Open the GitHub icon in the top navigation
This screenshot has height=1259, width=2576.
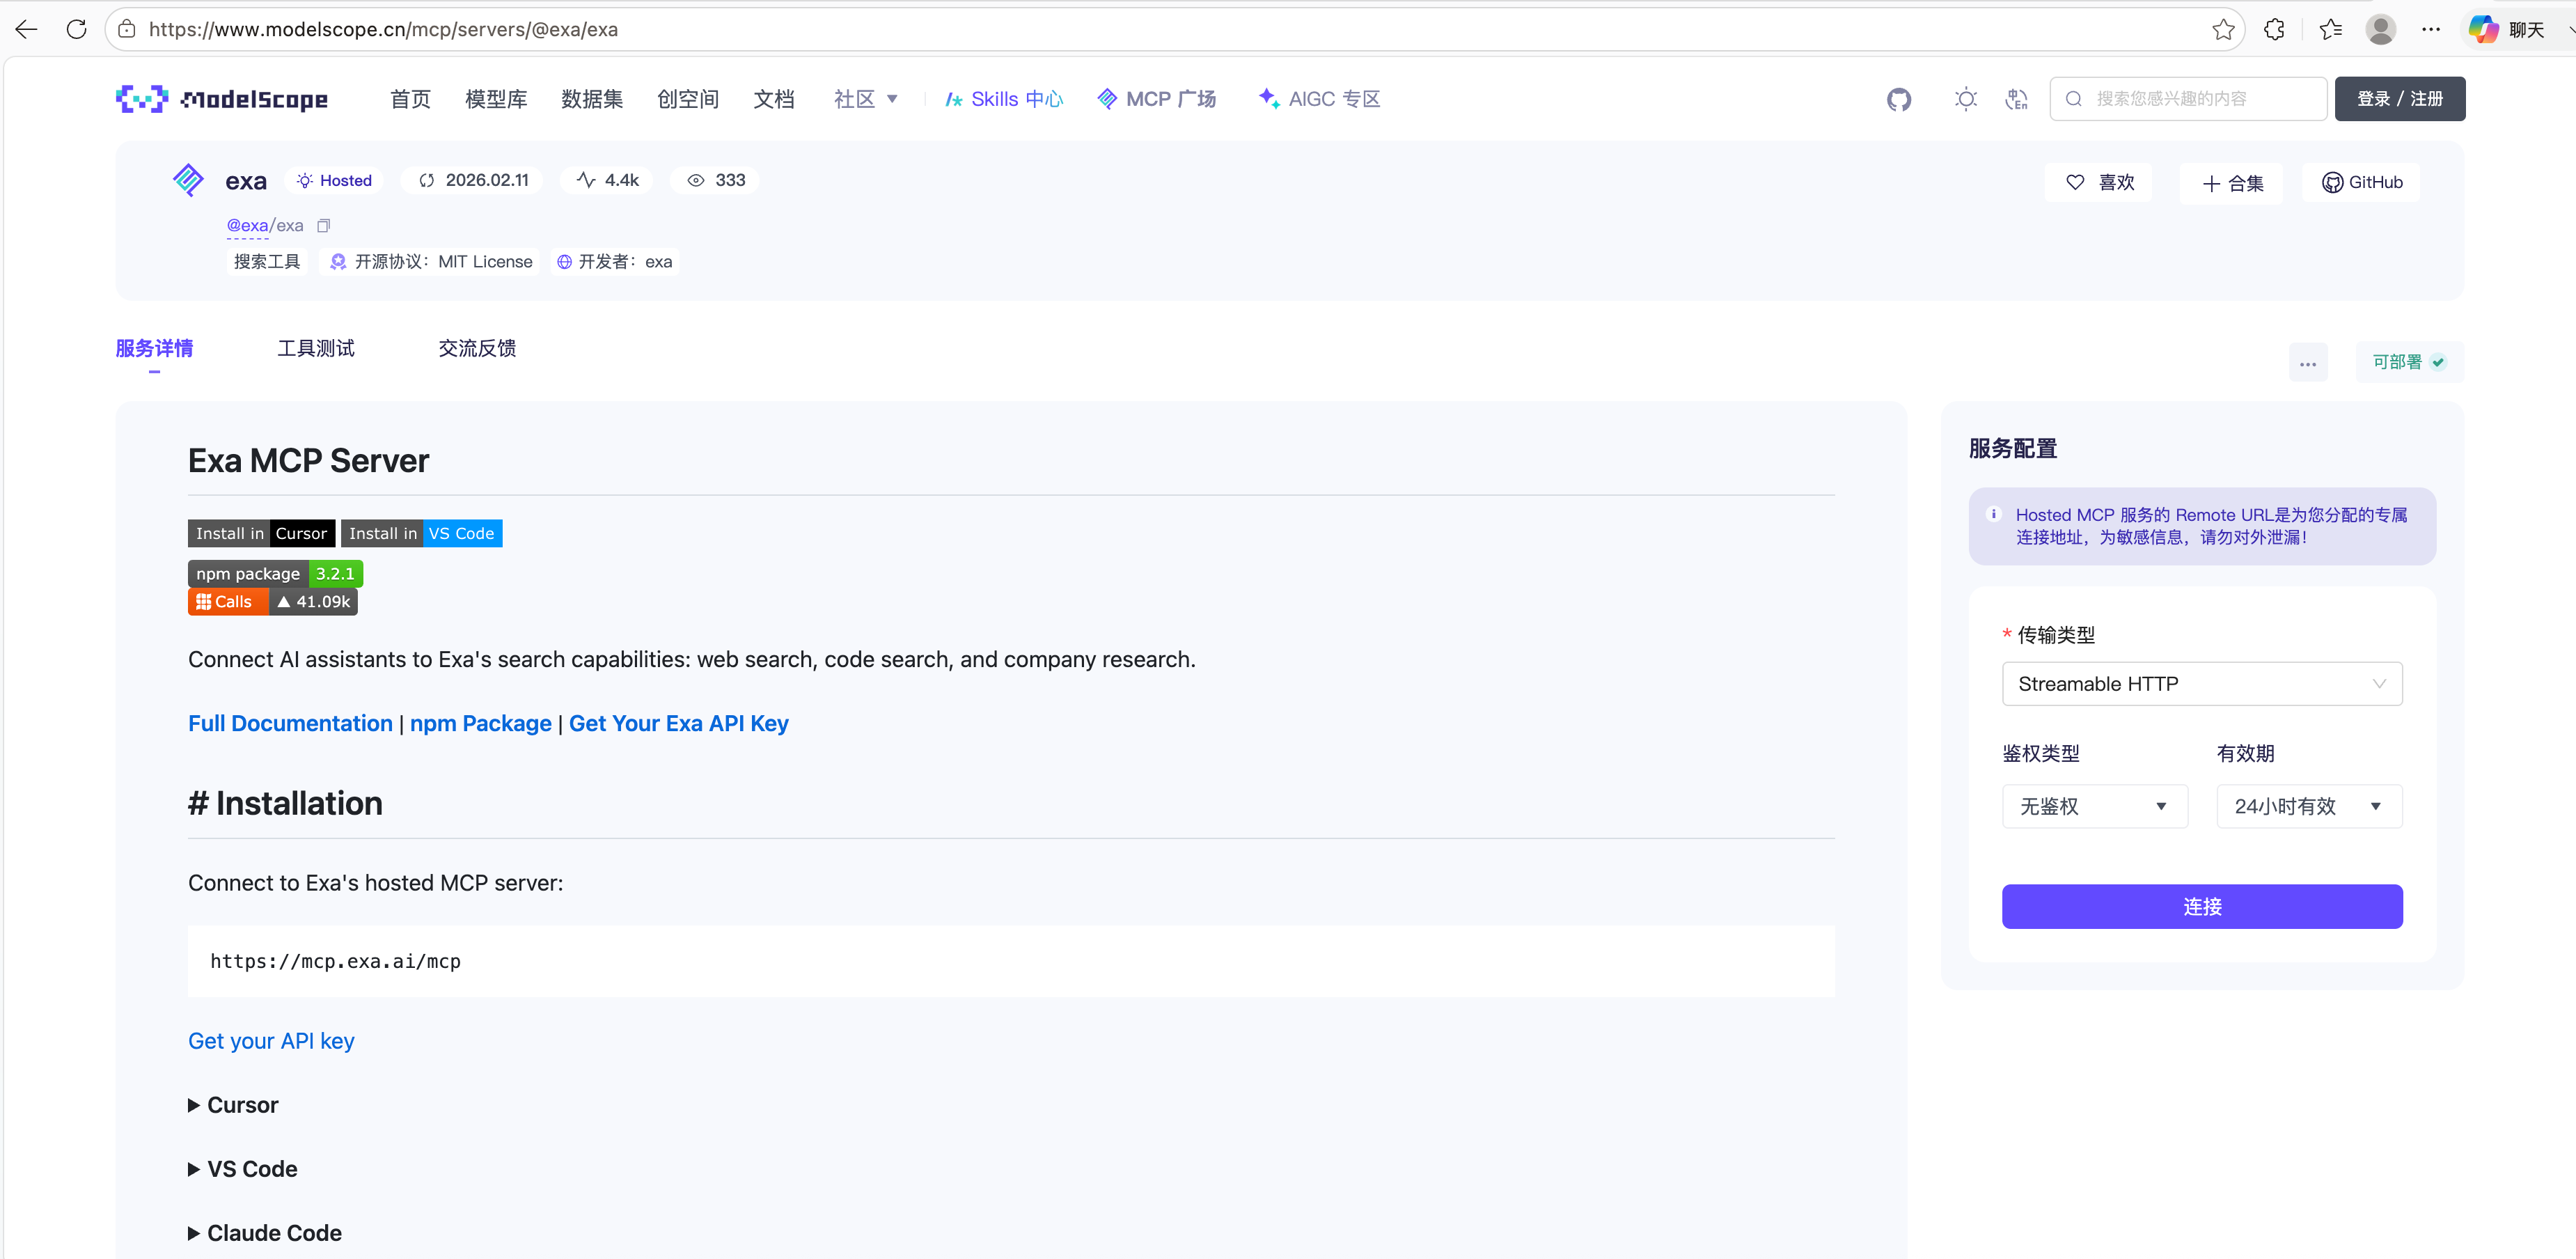[x=1898, y=99]
